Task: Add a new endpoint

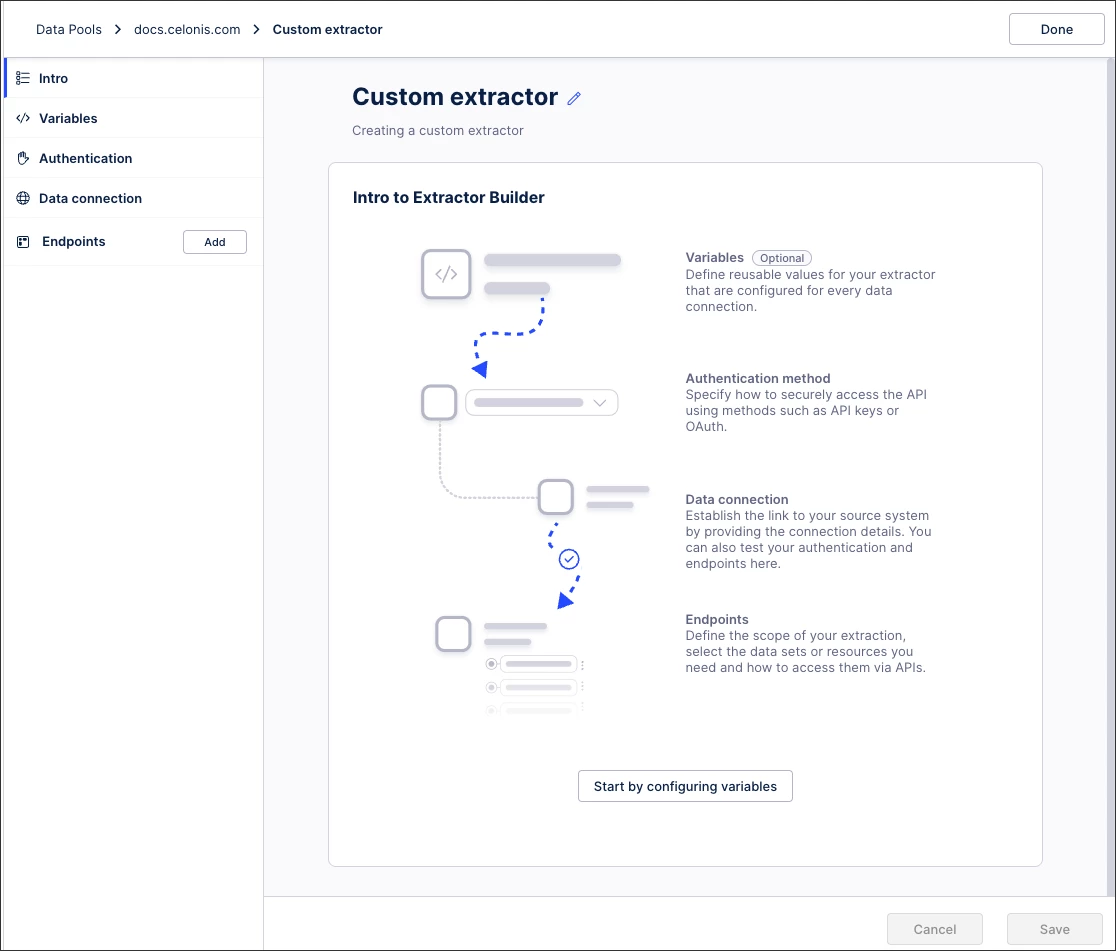Action: pos(214,242)
